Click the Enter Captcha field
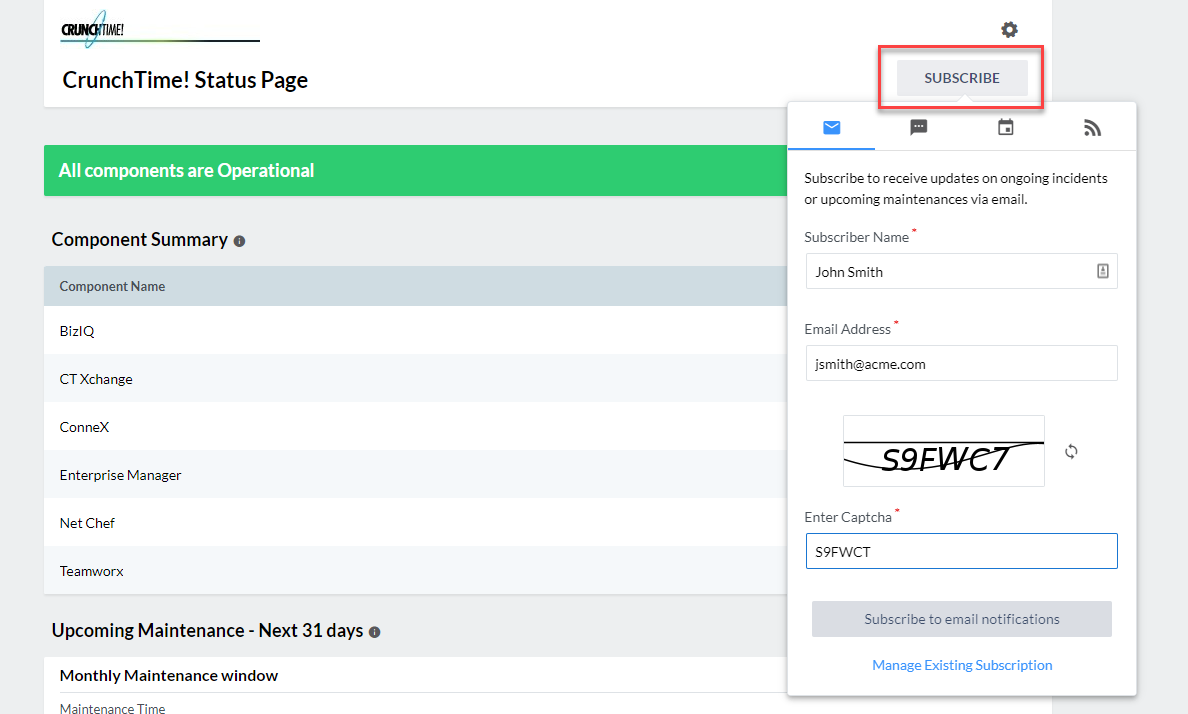The width and height of the screenshot is (1188, 714). 961,551
